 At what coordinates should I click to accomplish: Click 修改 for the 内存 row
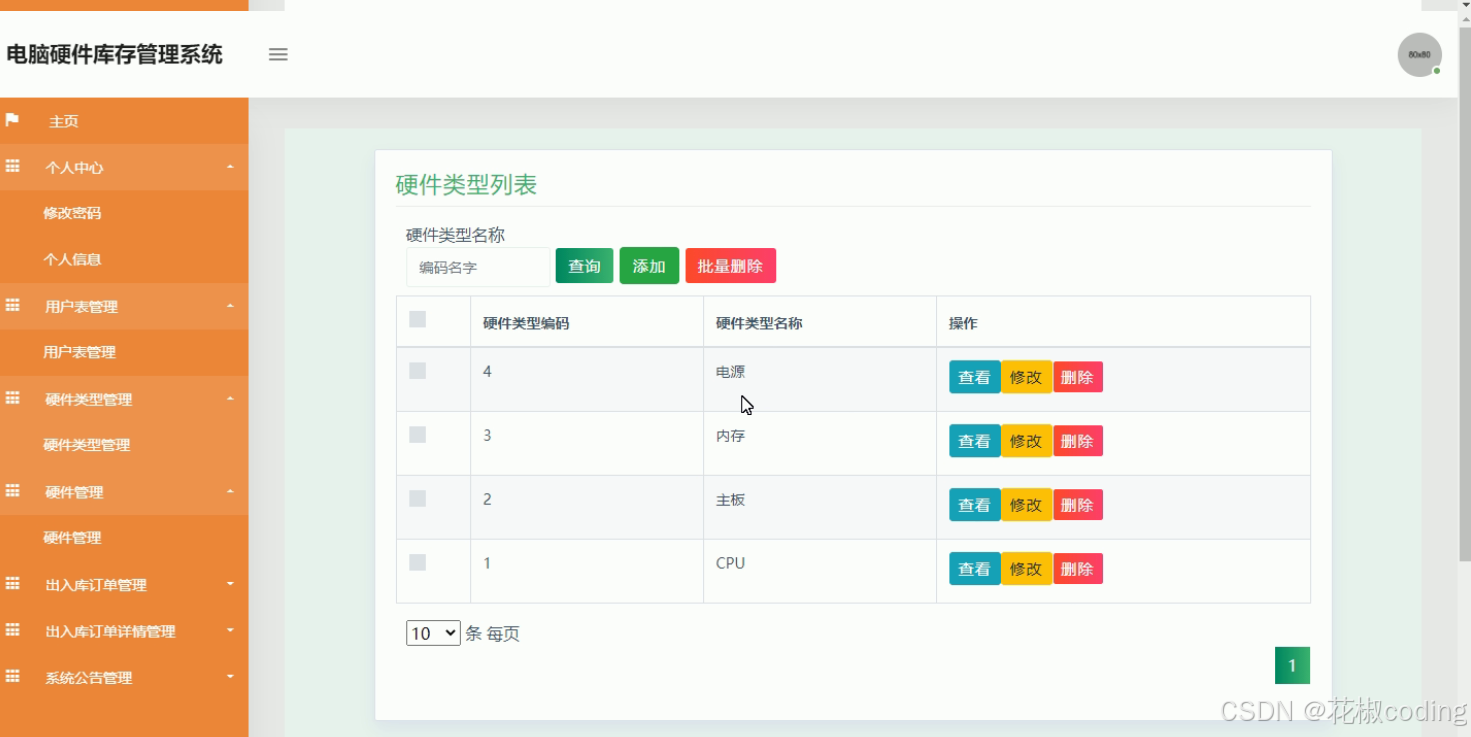pyautogui.click(x=1026, y=441)
